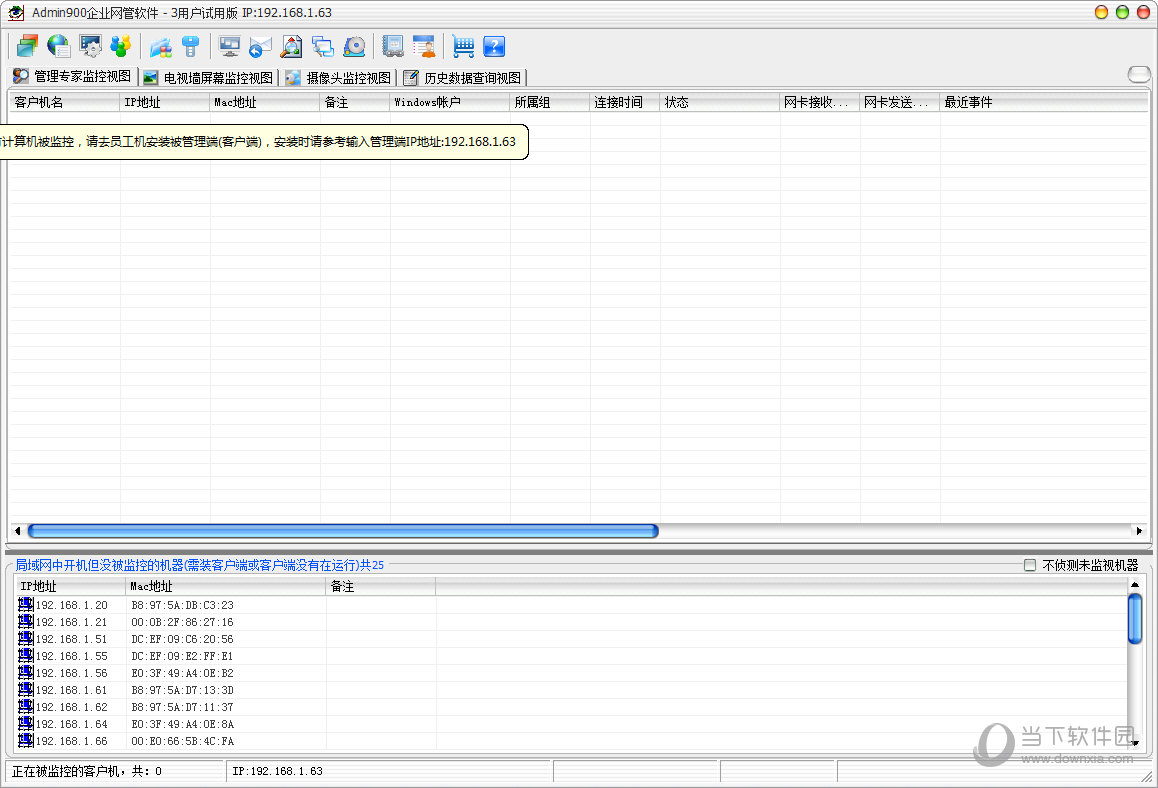Click the disc drive toolbar icon
Image resolution: width=1158 pixels, height=788 pixels.
pos(354,47)
